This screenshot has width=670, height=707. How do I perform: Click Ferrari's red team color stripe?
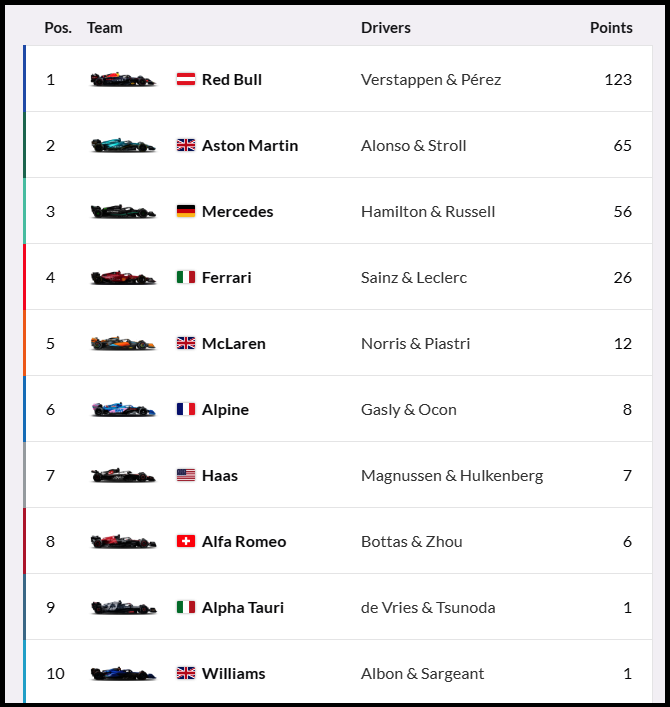click(x=24, y=277)
